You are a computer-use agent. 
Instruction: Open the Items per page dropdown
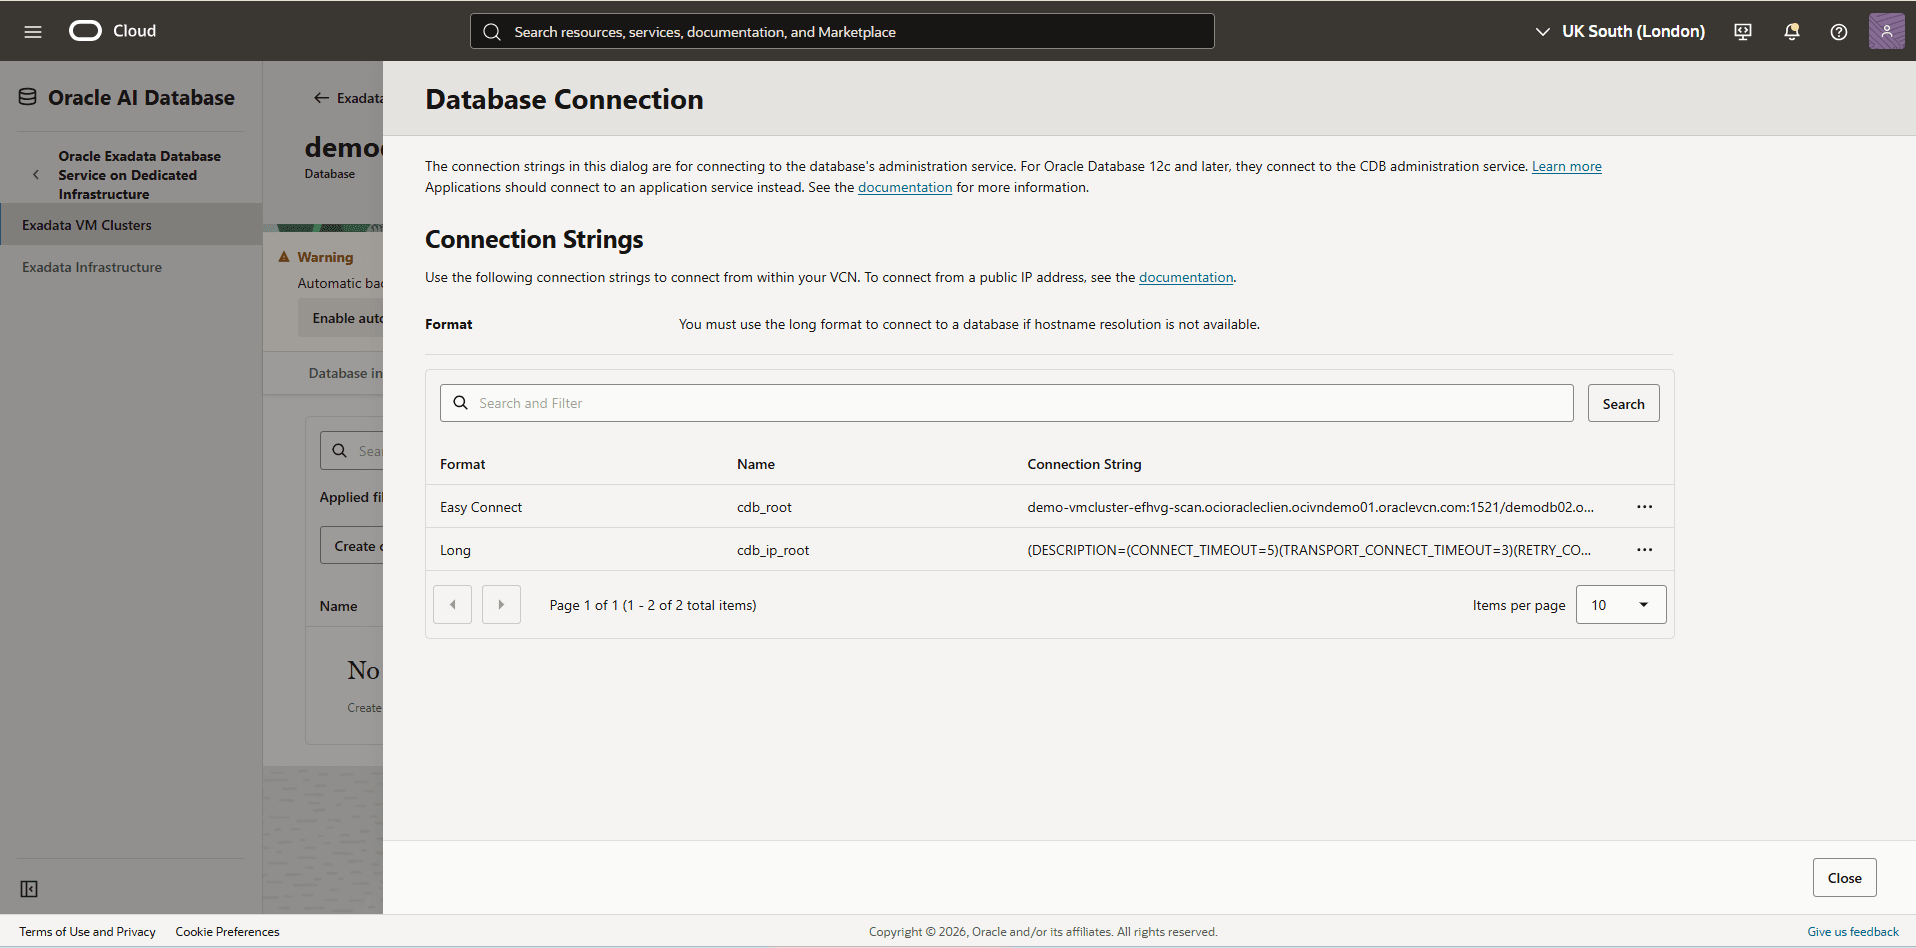coord(1620,604)
